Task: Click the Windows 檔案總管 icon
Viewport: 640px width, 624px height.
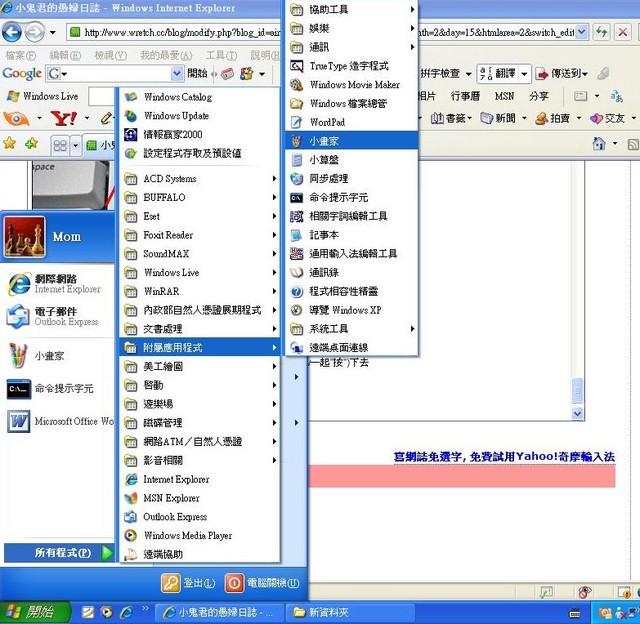Action: pyautogui.click(x=296, y=103)
